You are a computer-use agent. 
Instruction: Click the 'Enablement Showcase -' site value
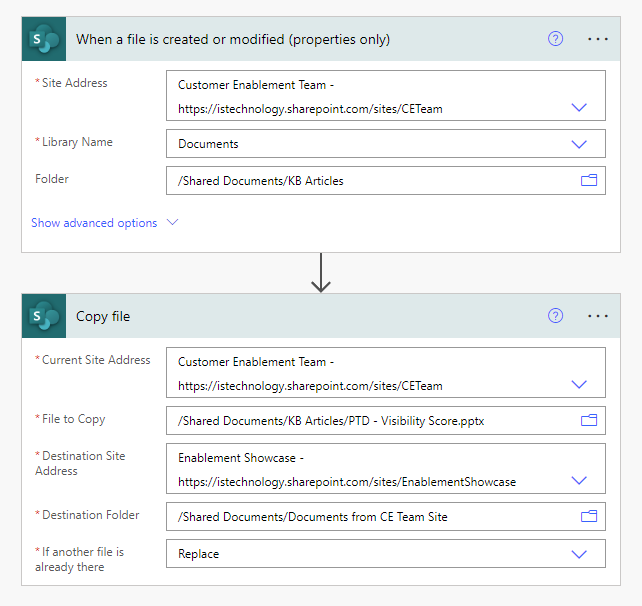(241, 458)
